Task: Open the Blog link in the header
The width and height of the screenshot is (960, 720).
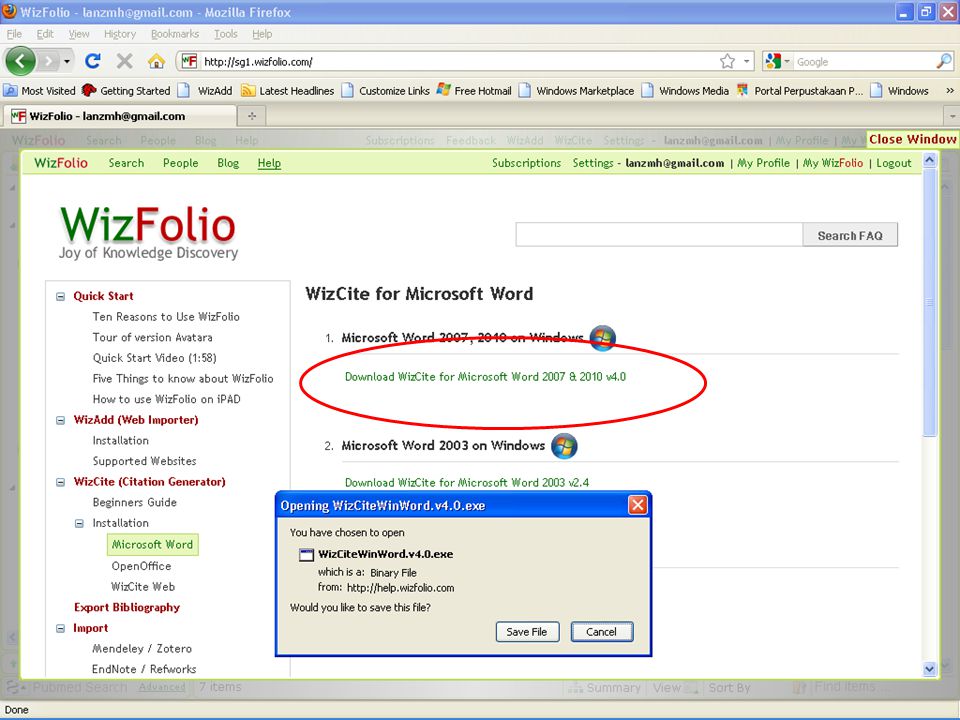Action: tap(228, 163)
